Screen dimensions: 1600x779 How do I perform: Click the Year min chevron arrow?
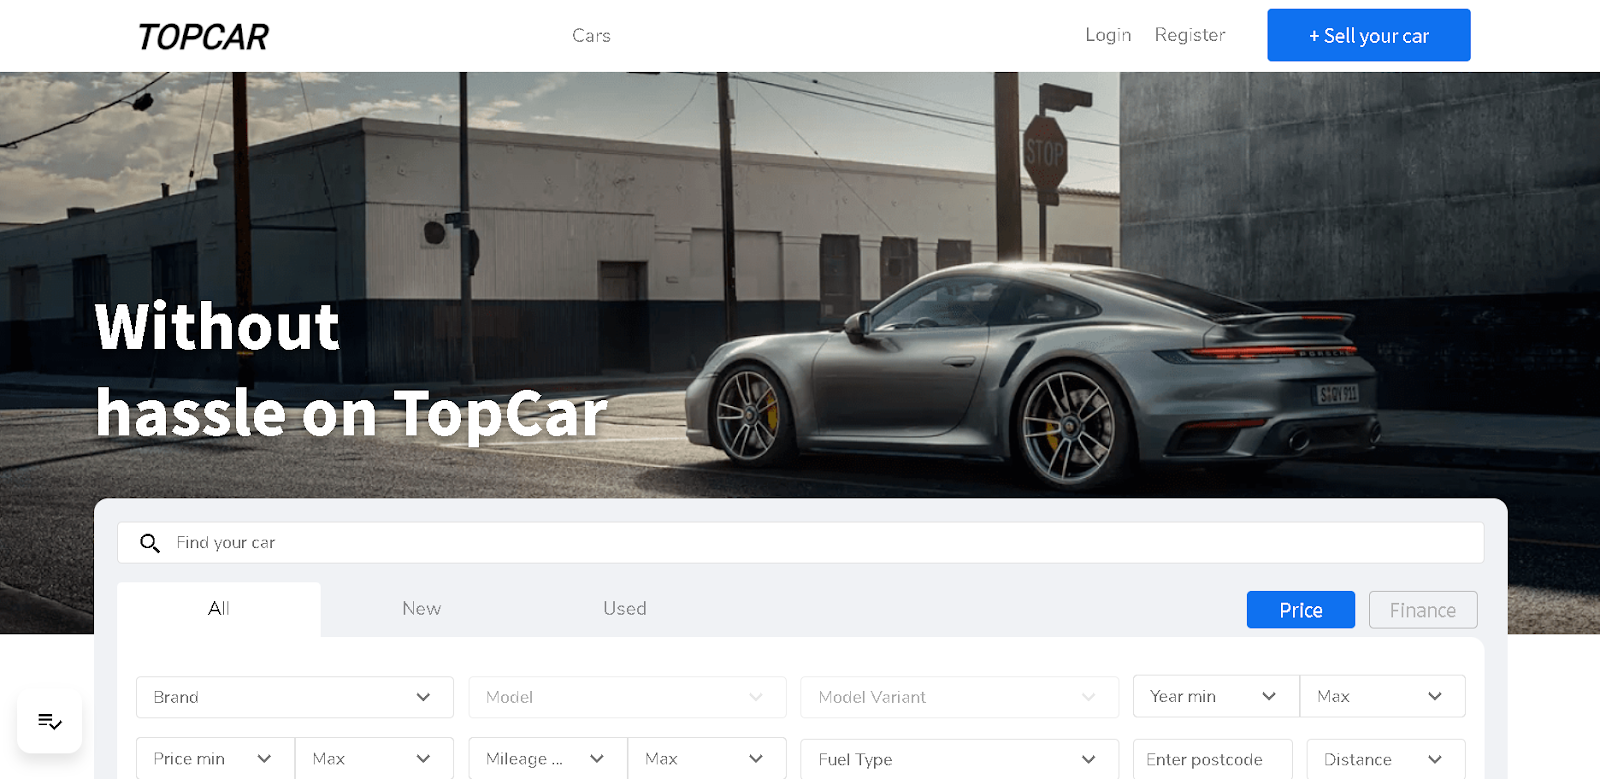coord(1269,696)
